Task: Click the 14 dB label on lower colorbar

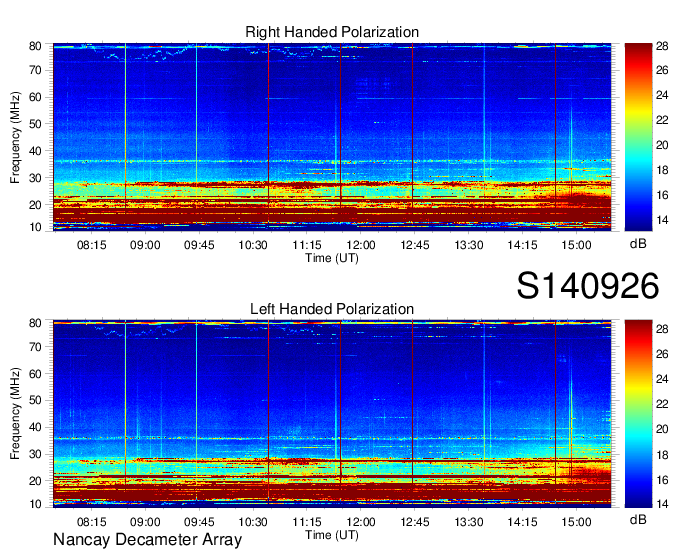Action: (x=662, y=504)
